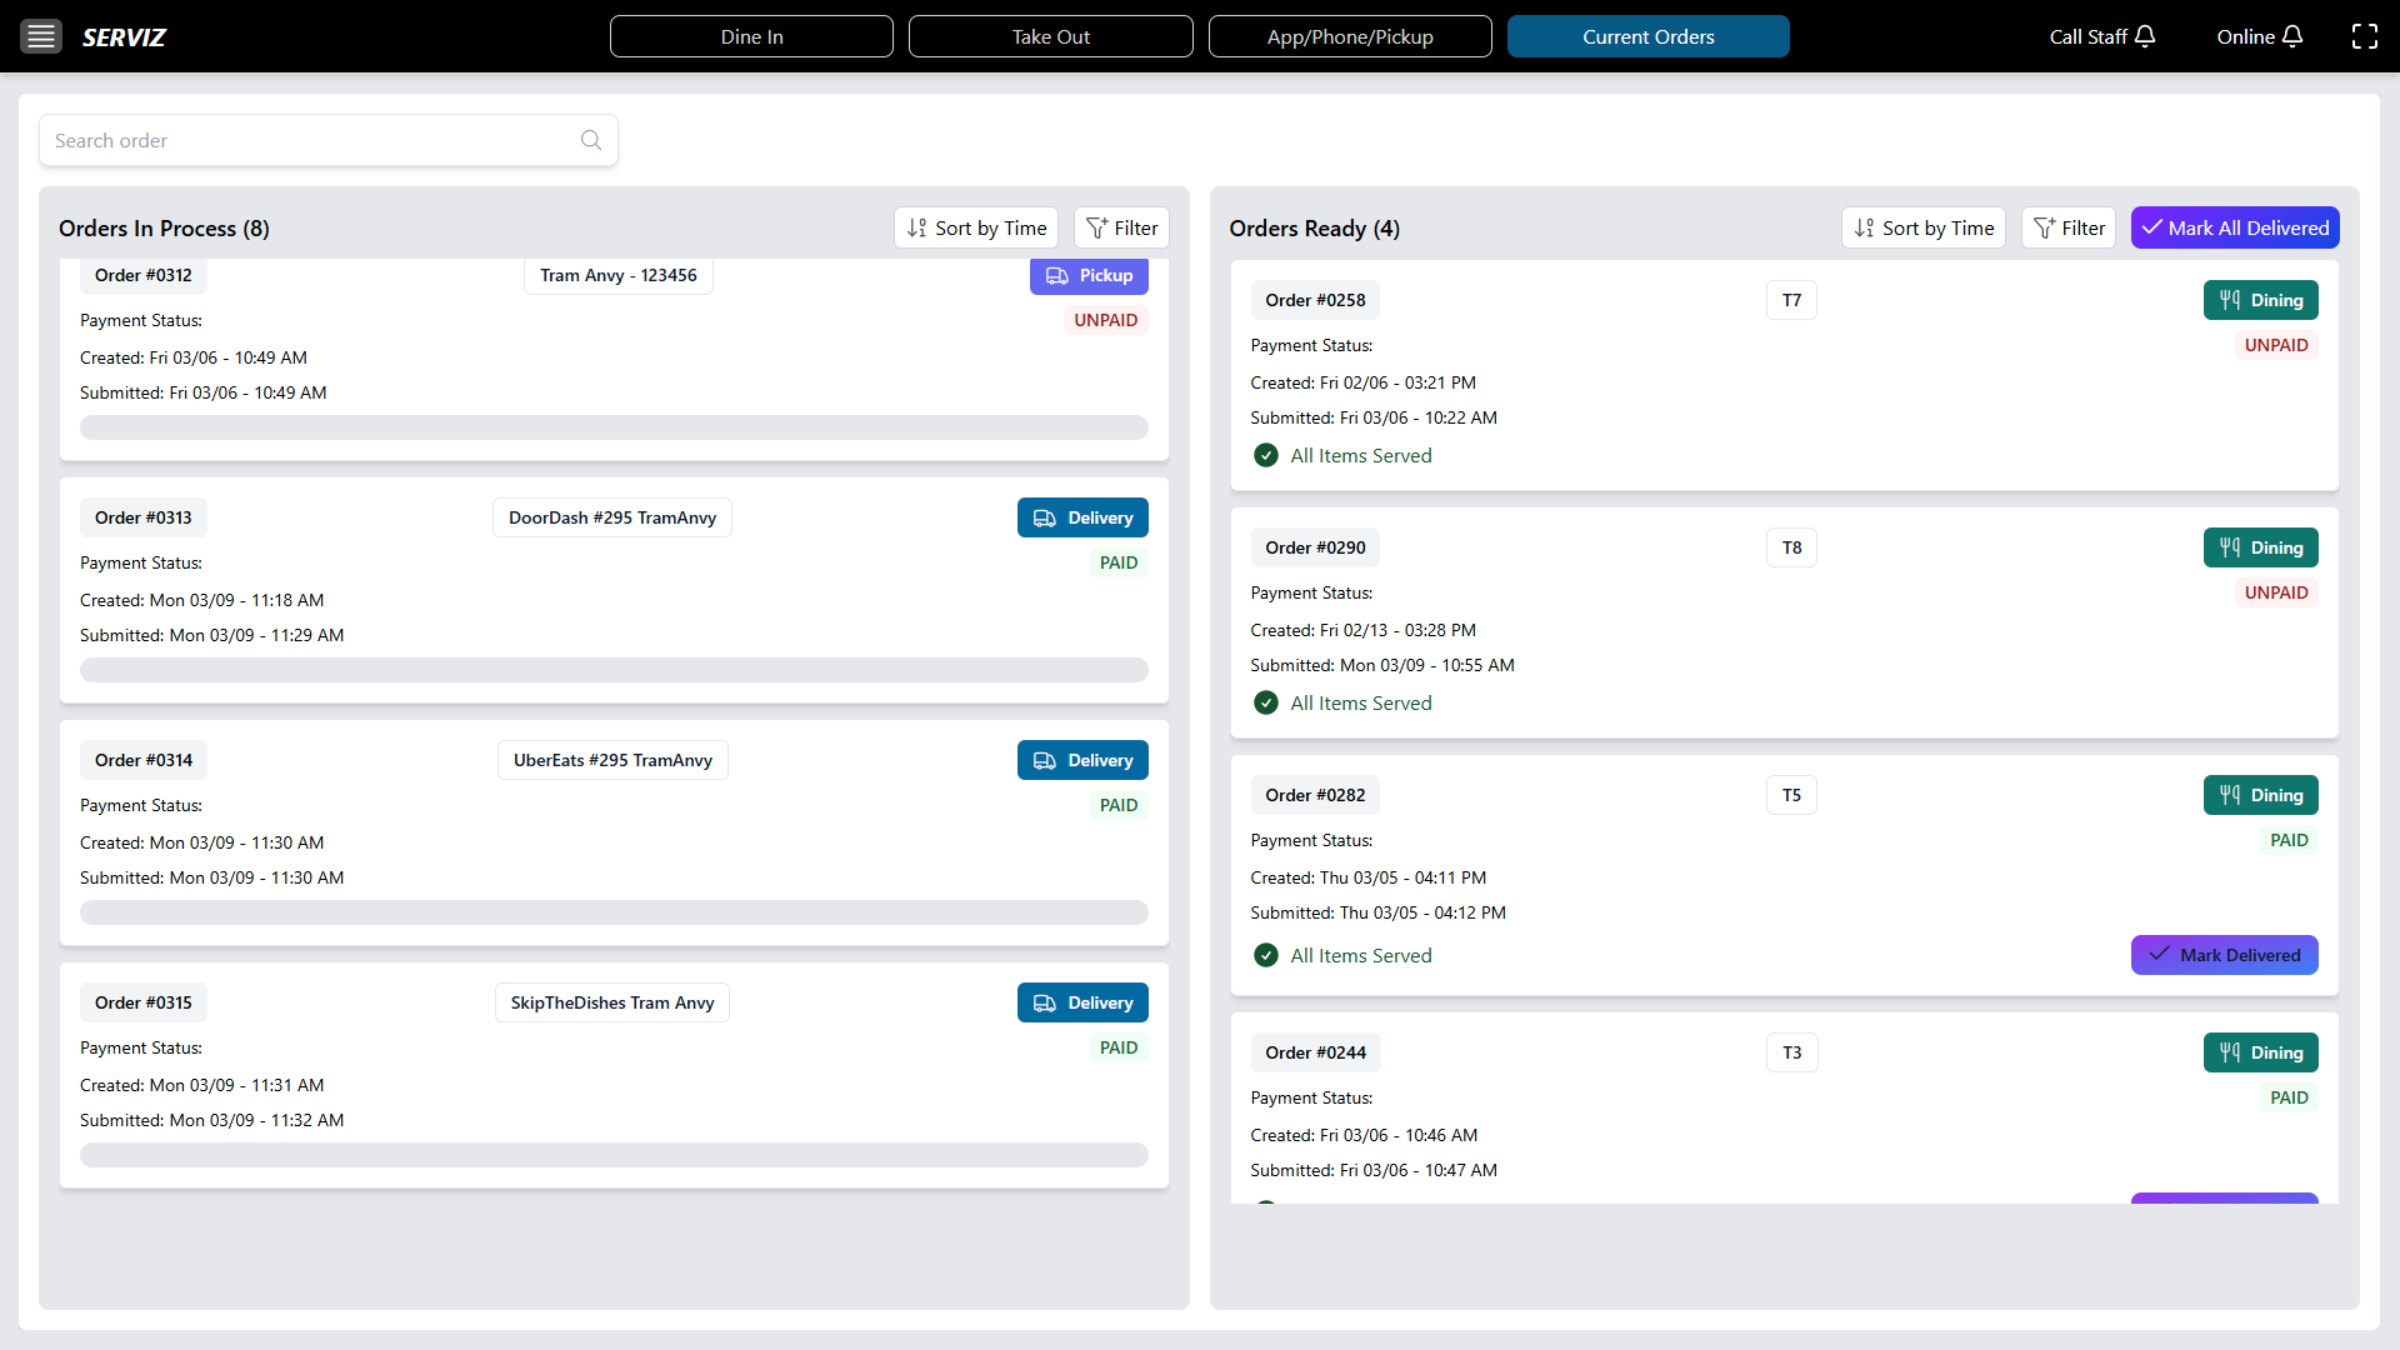Screen dimensions: 2400x1350
Task: Open the Filter options for Orders Ready
Action: click(x=2068, y=227)
